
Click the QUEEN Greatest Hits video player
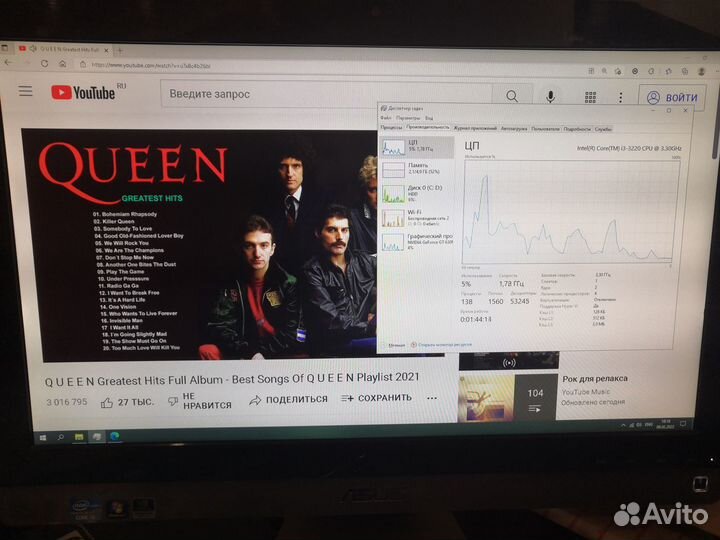coord(199,244)
